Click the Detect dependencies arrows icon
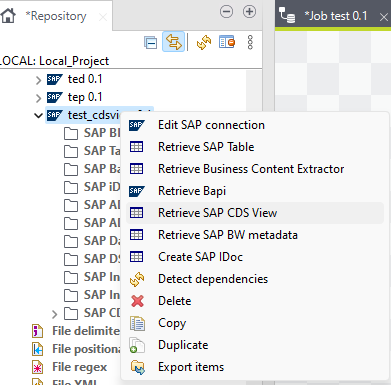Screen dimensions: 391x385 point(137,279)
